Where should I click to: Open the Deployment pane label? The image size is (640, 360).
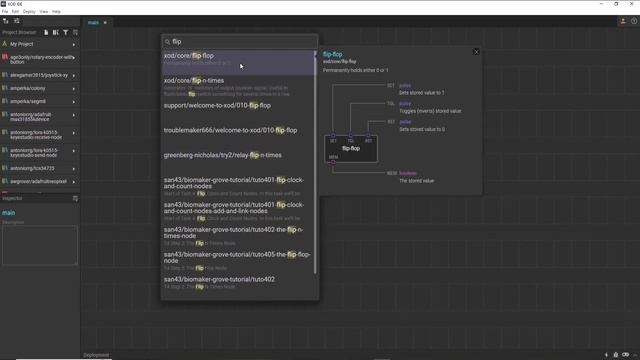tap(96, 355)
